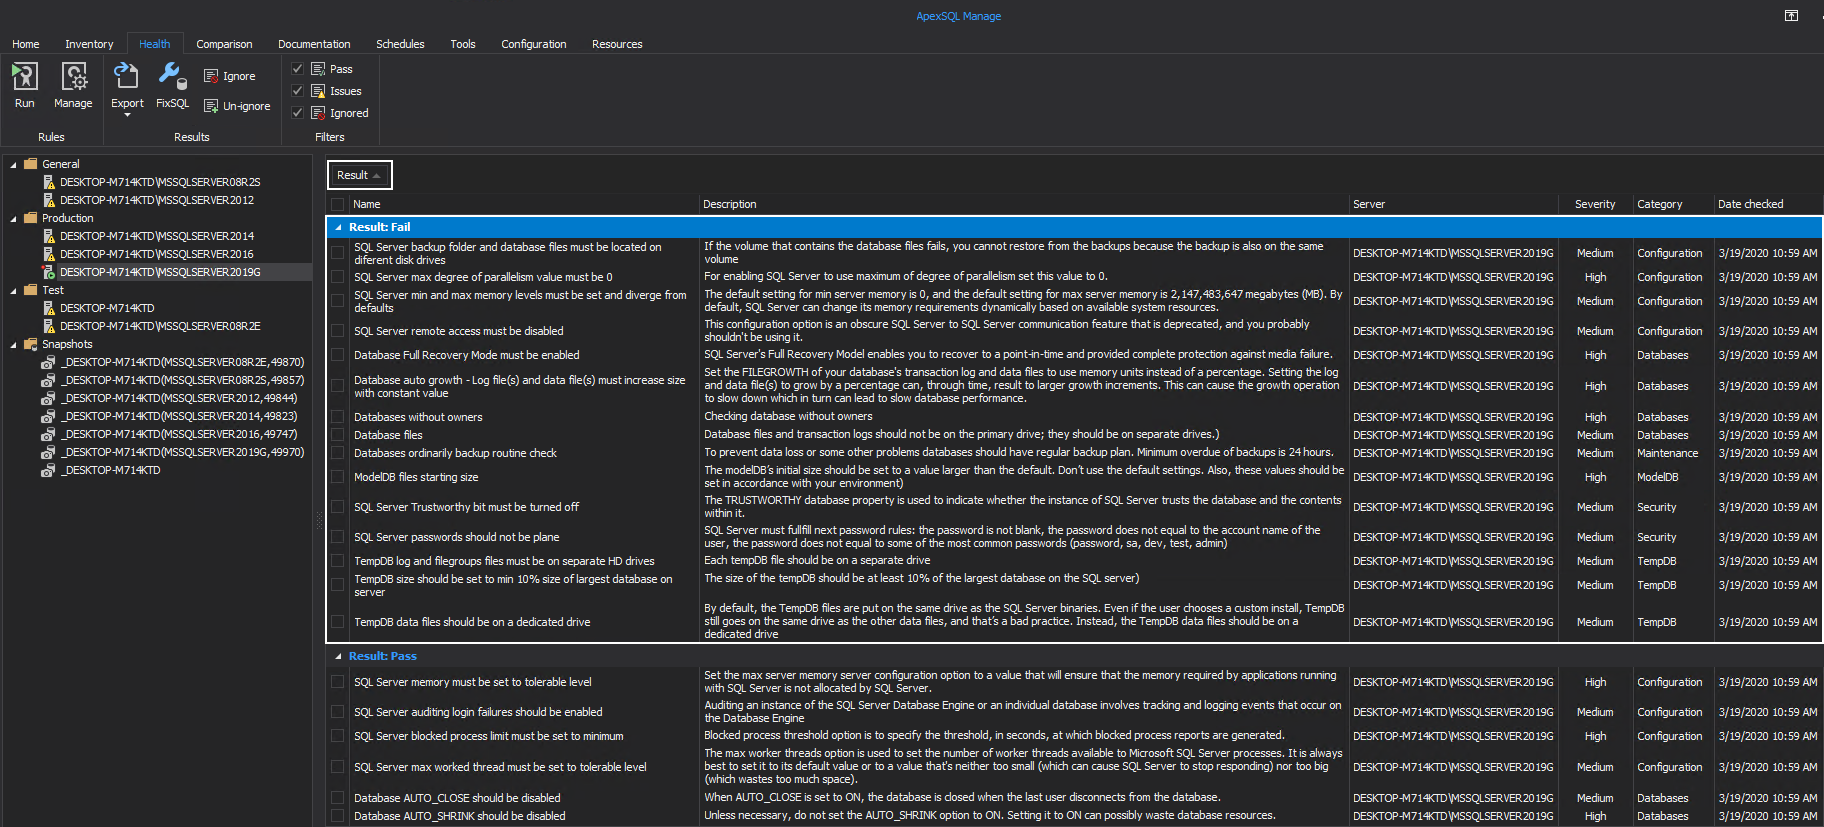Check the SQL Server max degree of parallelism row
The width and height of the screenshot is (1824, 827).
338,277
